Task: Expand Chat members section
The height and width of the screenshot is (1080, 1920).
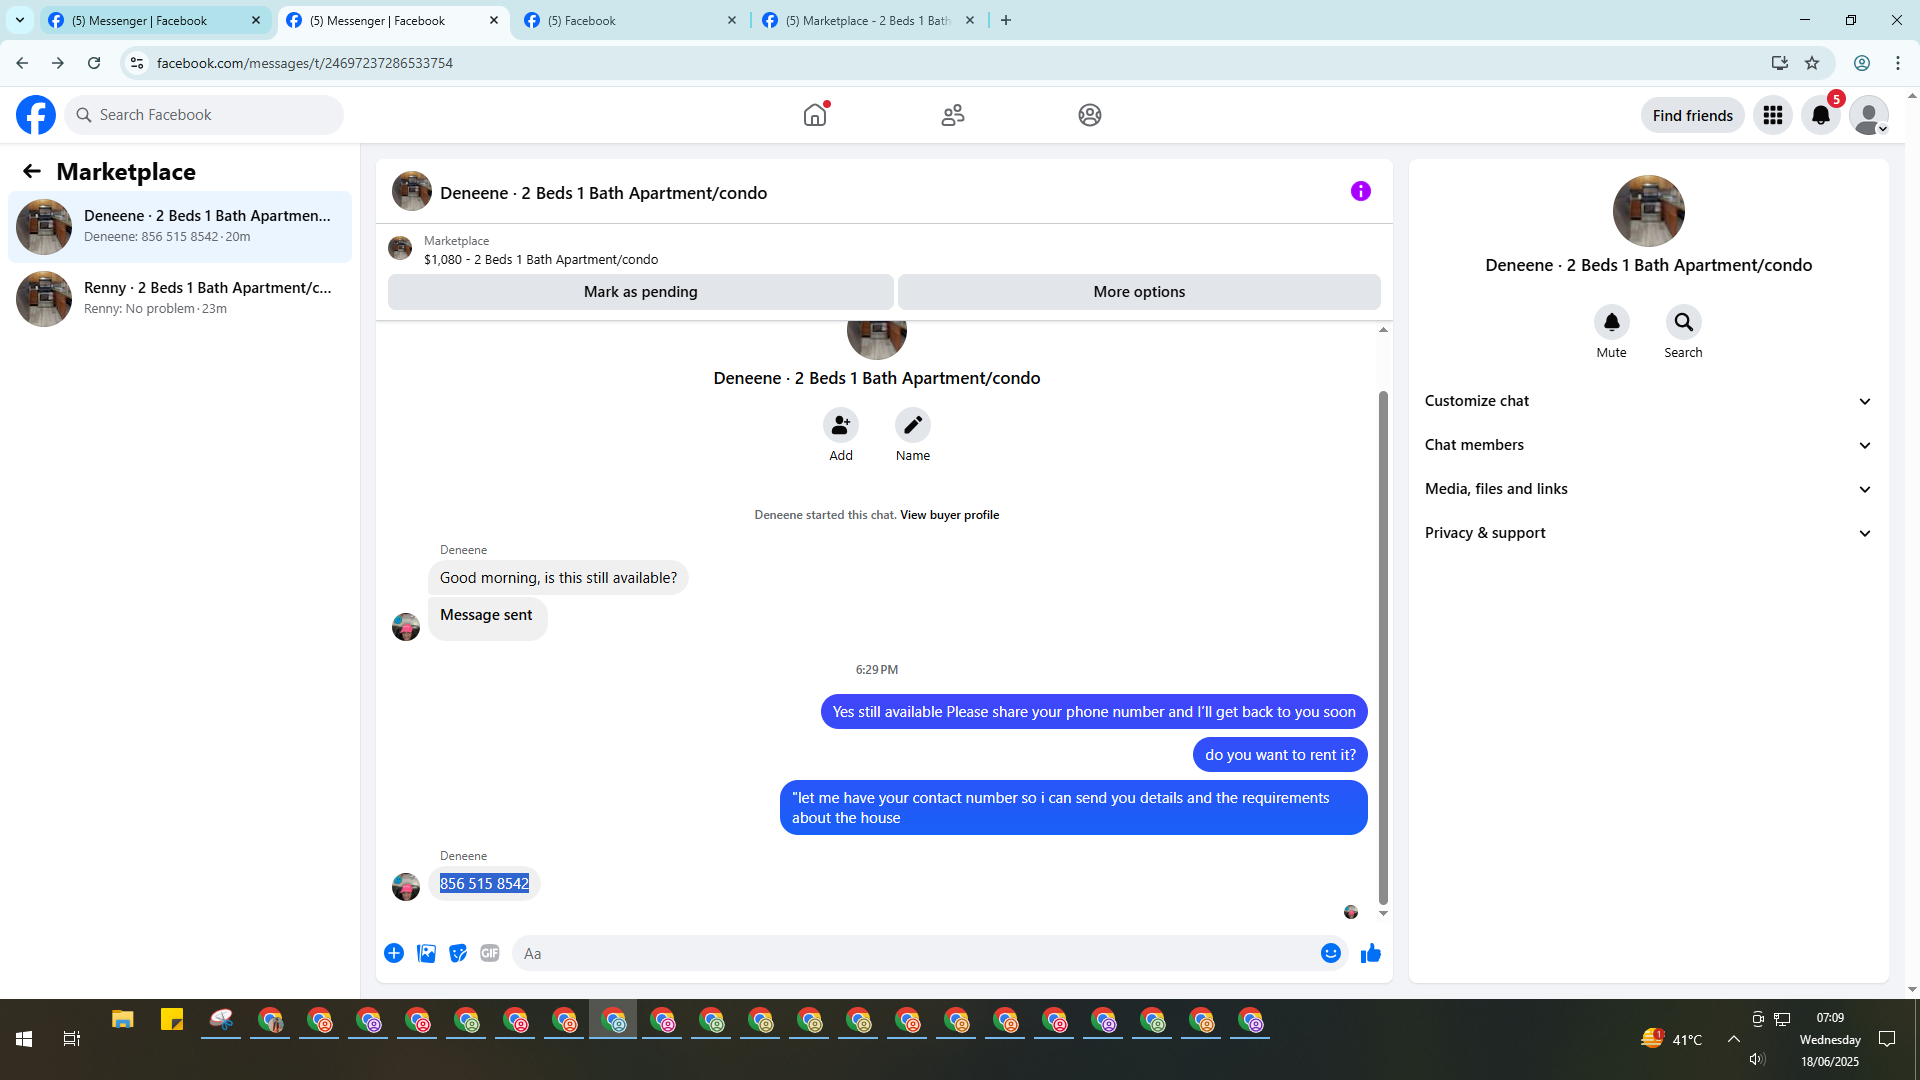Action: 1648,445
